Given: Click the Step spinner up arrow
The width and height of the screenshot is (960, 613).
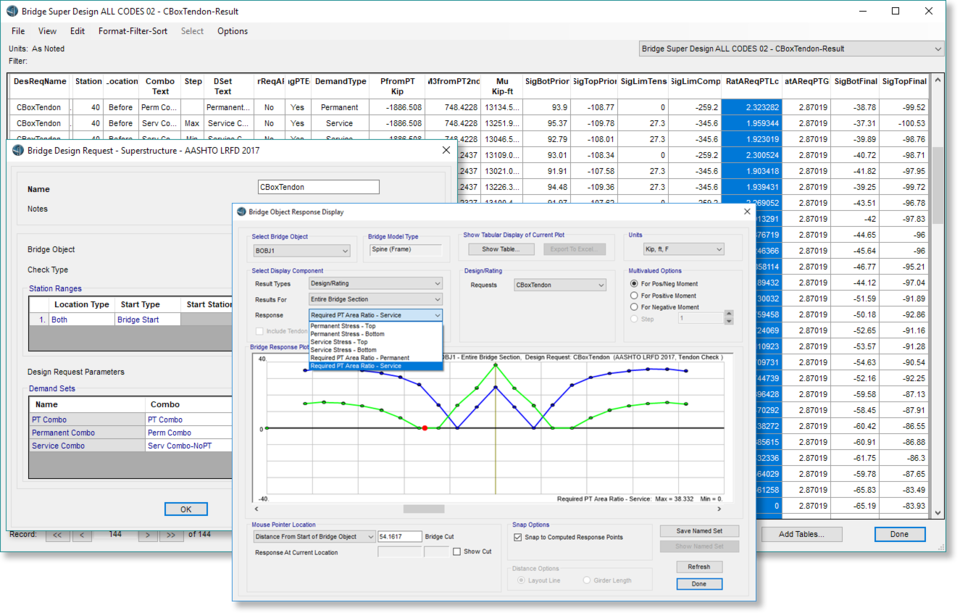Looking at the screenshot, I should [728, 314].
